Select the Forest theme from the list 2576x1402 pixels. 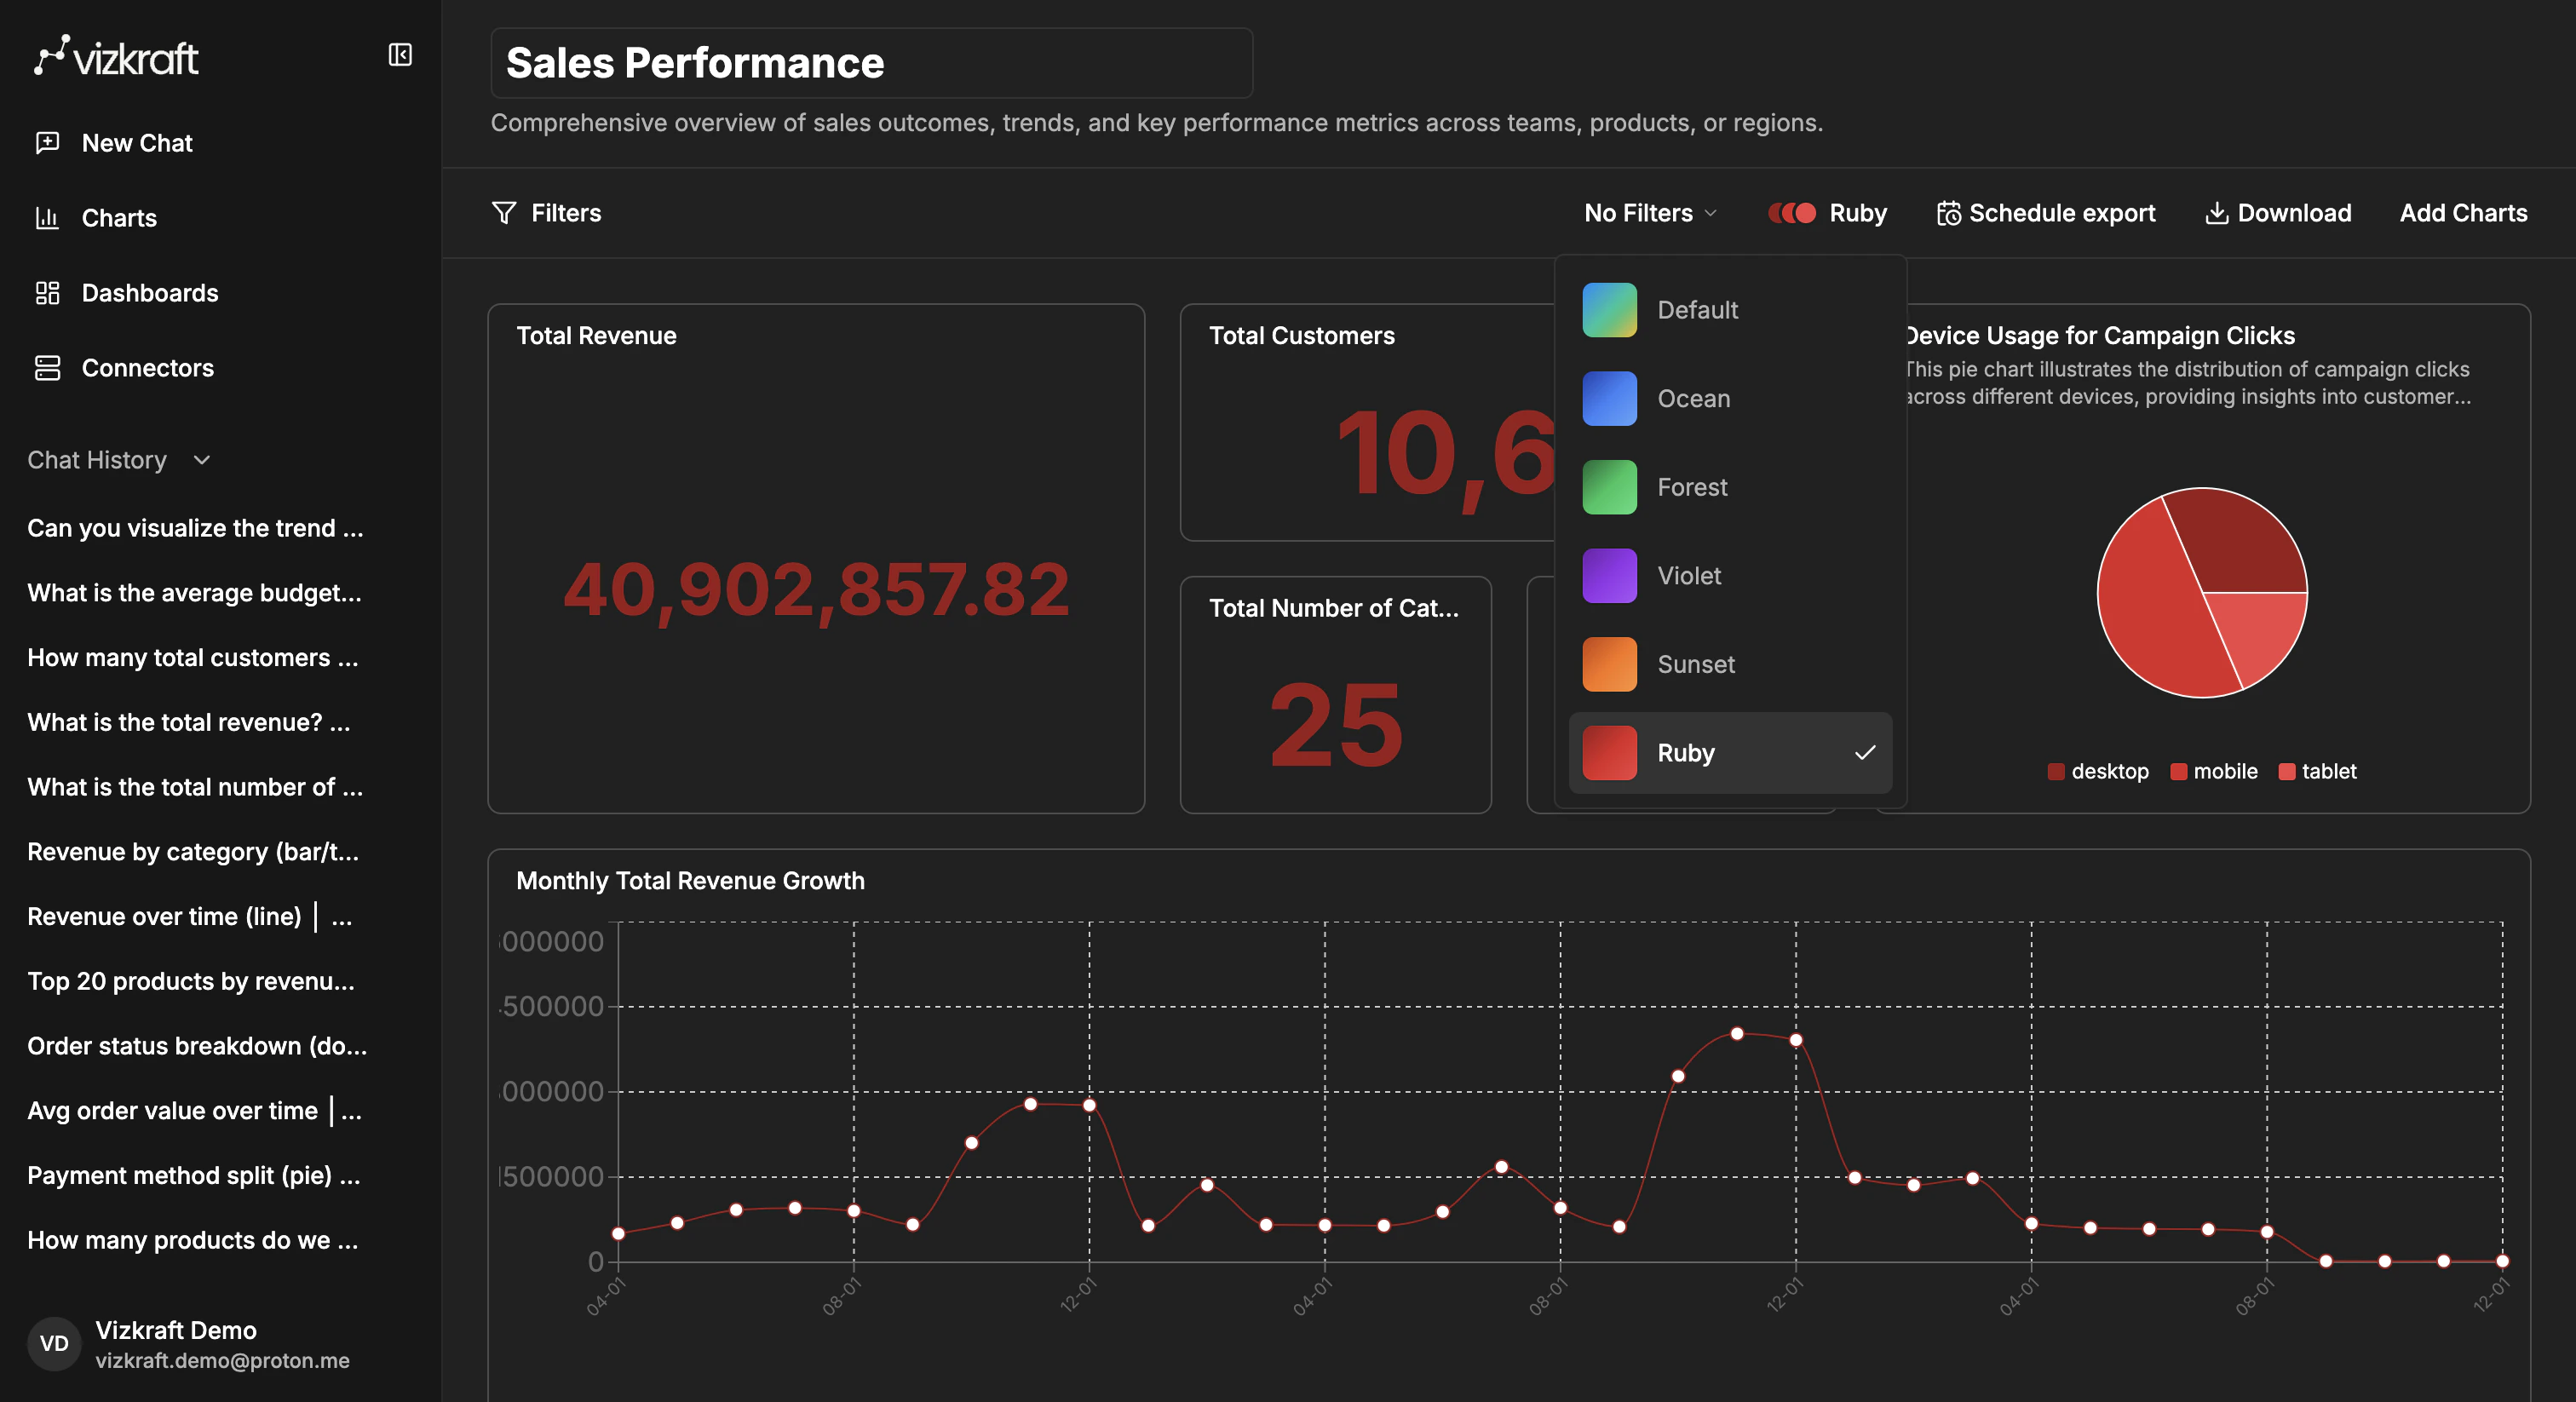1692,487
